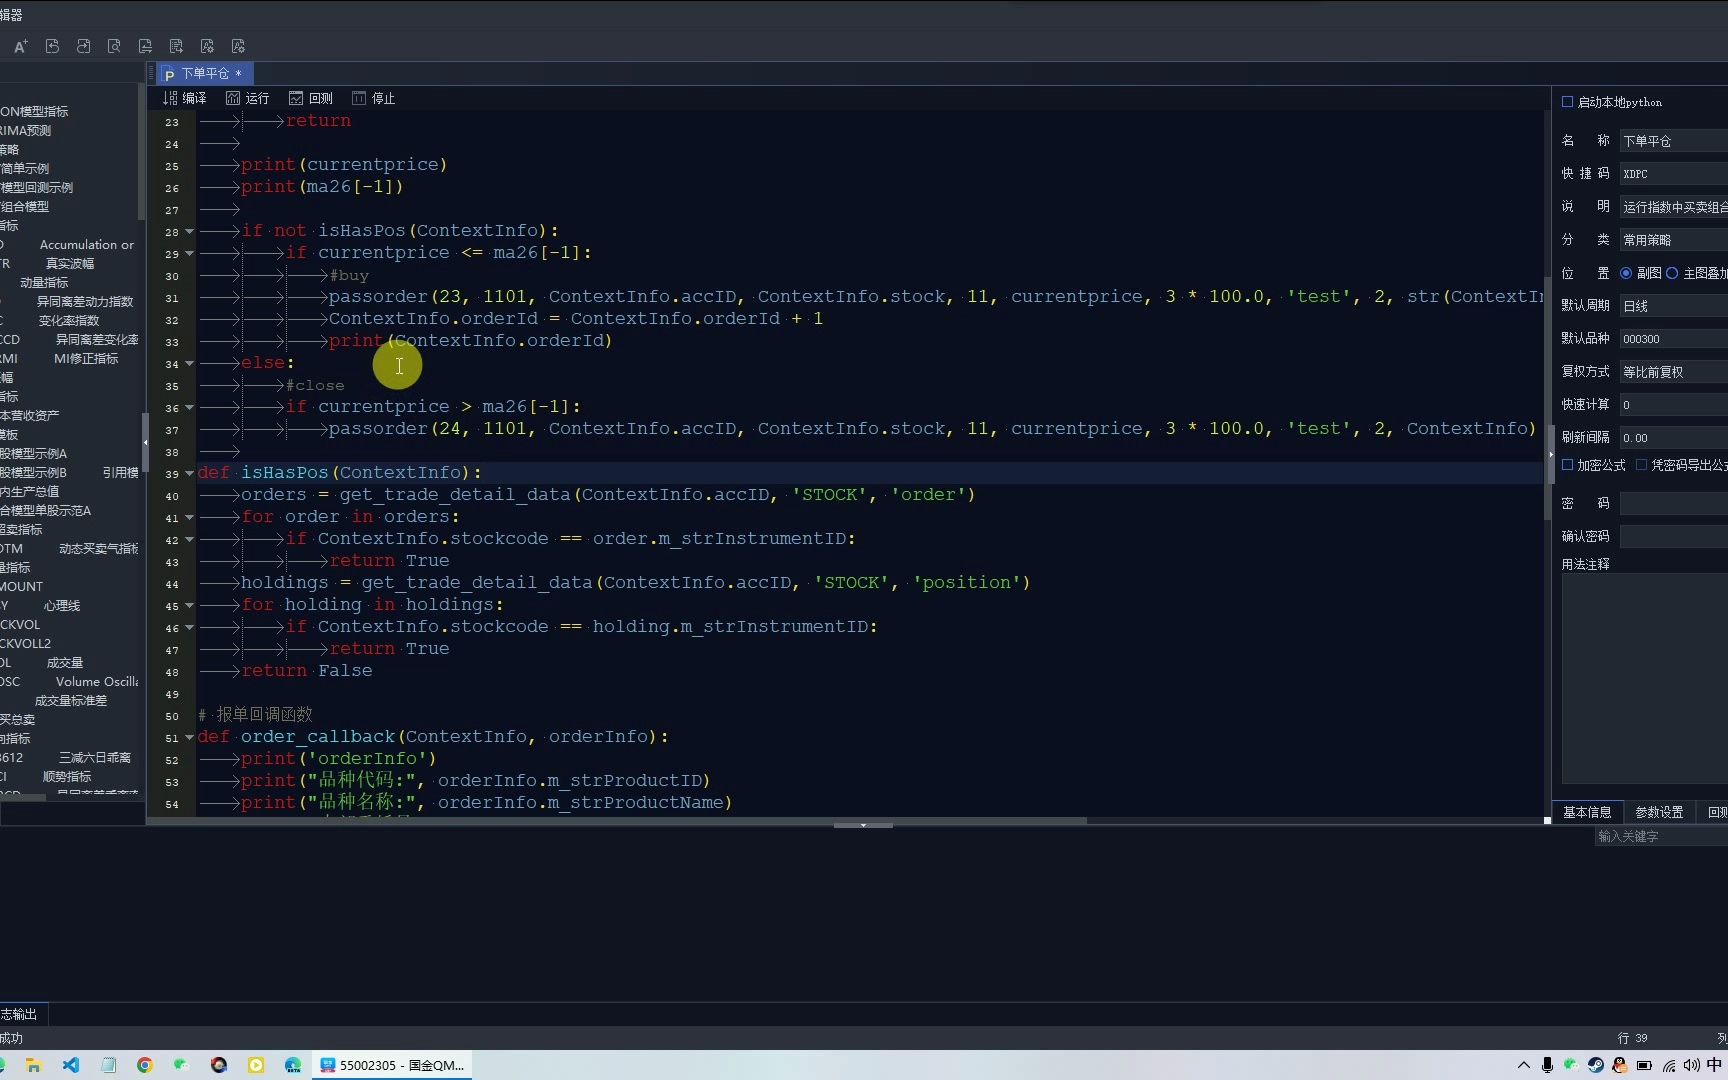1728x1080 pixels.
Task: Click the panel splitter handle below editor
Action: (863, 825)
